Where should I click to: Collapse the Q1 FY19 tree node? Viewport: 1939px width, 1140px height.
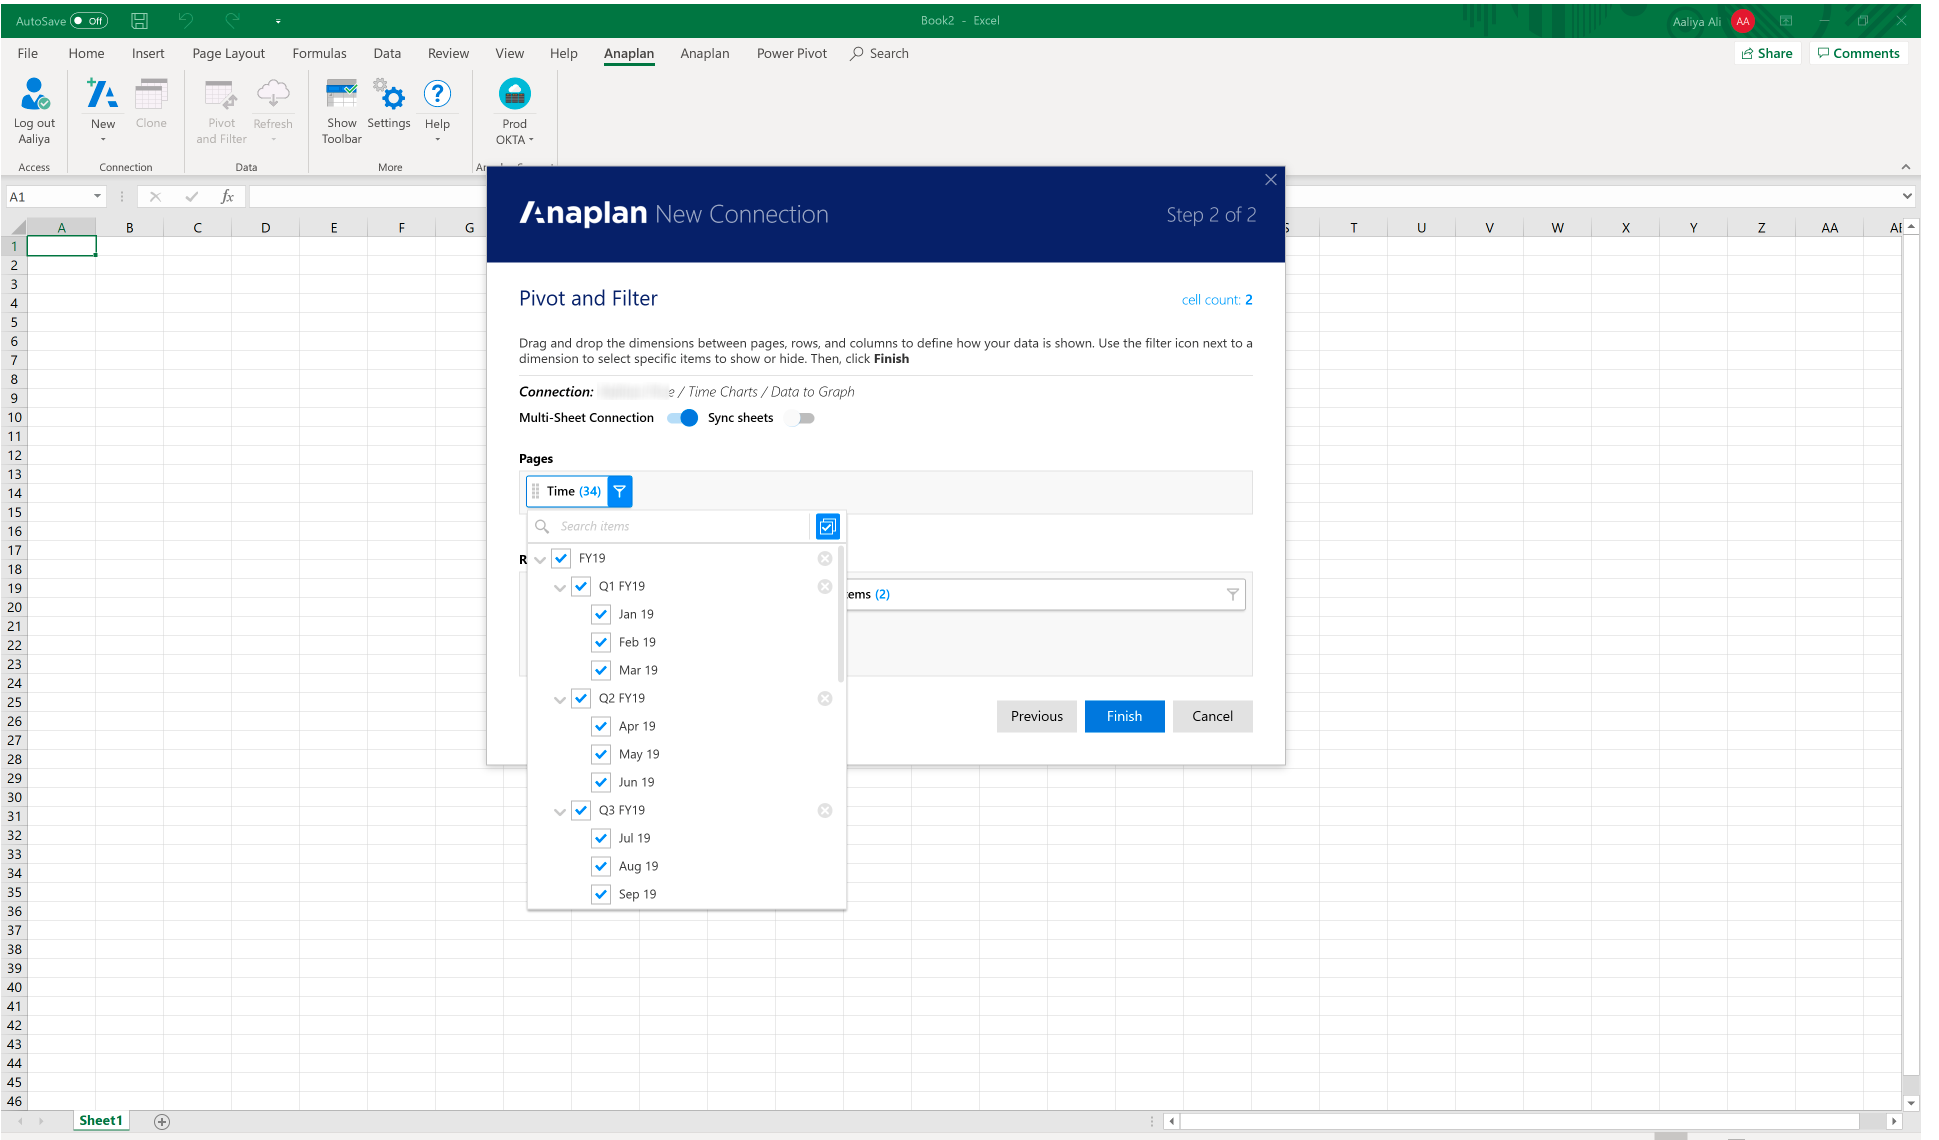click(x=560, y=588)
